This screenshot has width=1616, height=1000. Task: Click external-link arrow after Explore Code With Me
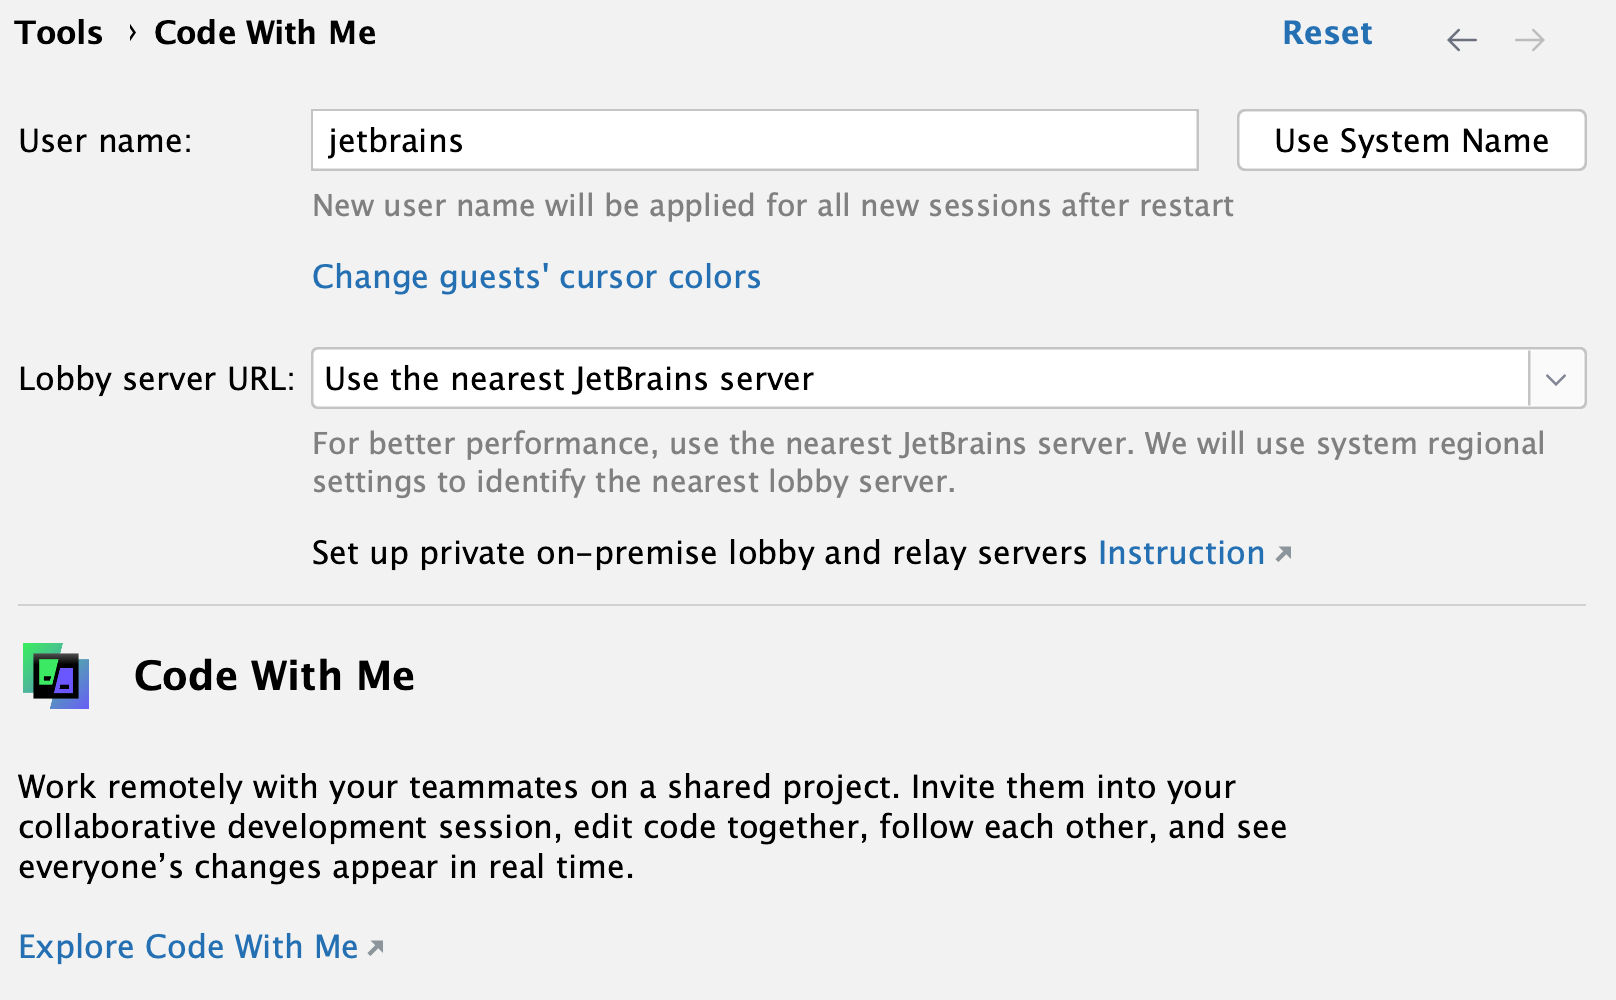point(376,948)
